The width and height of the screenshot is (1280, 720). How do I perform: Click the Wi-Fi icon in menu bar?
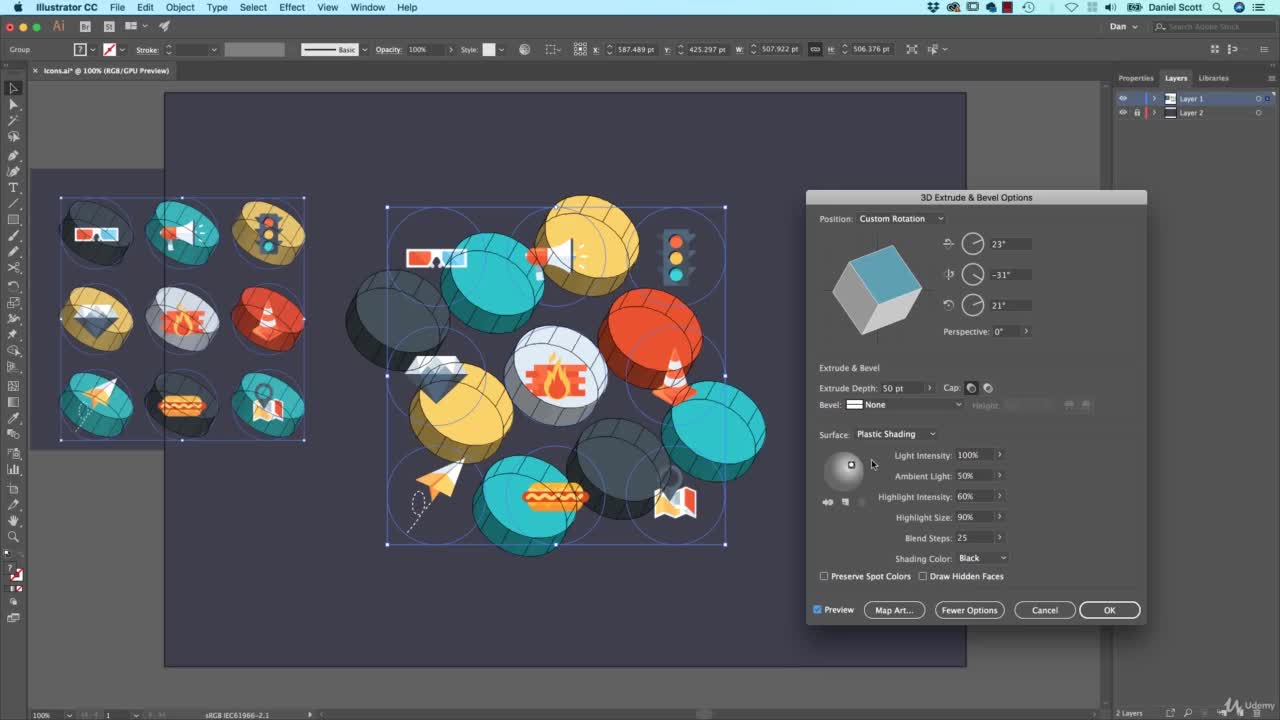(x=1071, y=7)
